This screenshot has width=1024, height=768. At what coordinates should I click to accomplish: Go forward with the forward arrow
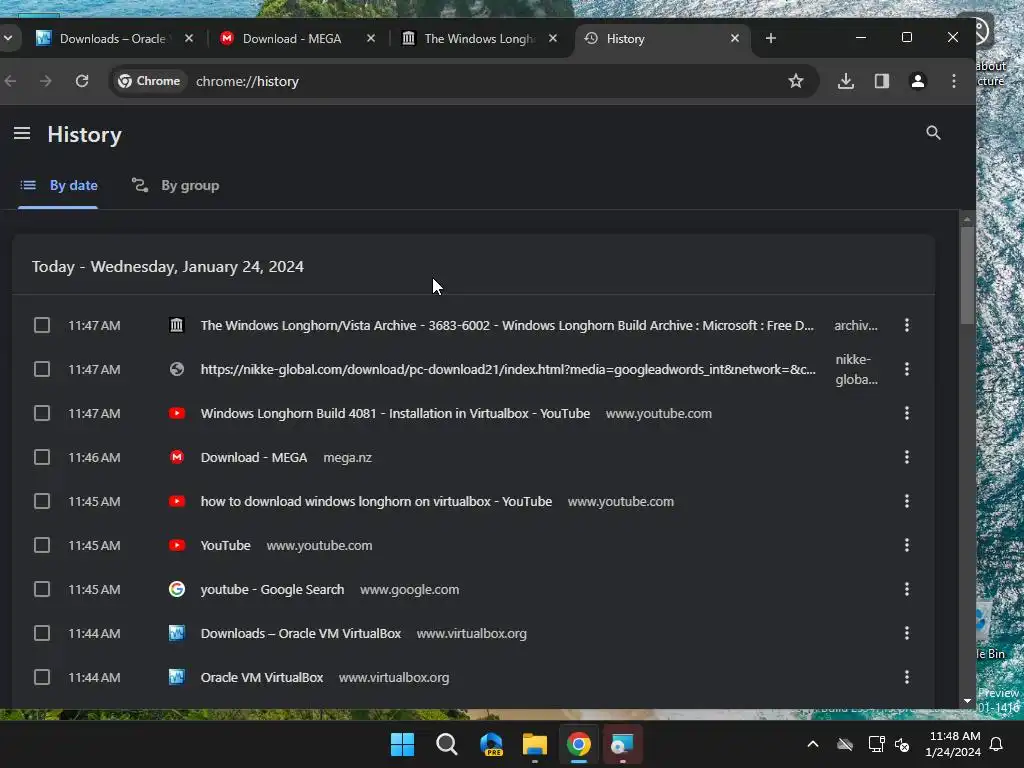46,81
